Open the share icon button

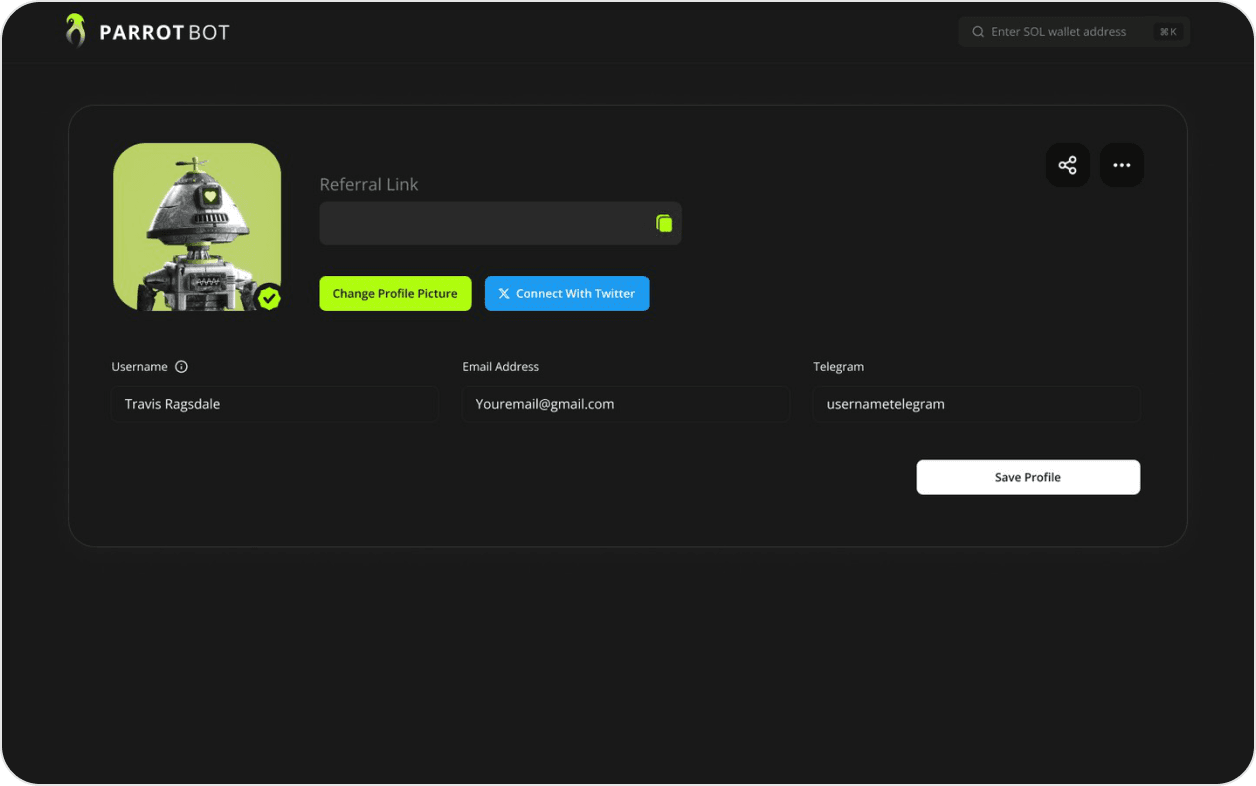tap(1068, 165)
